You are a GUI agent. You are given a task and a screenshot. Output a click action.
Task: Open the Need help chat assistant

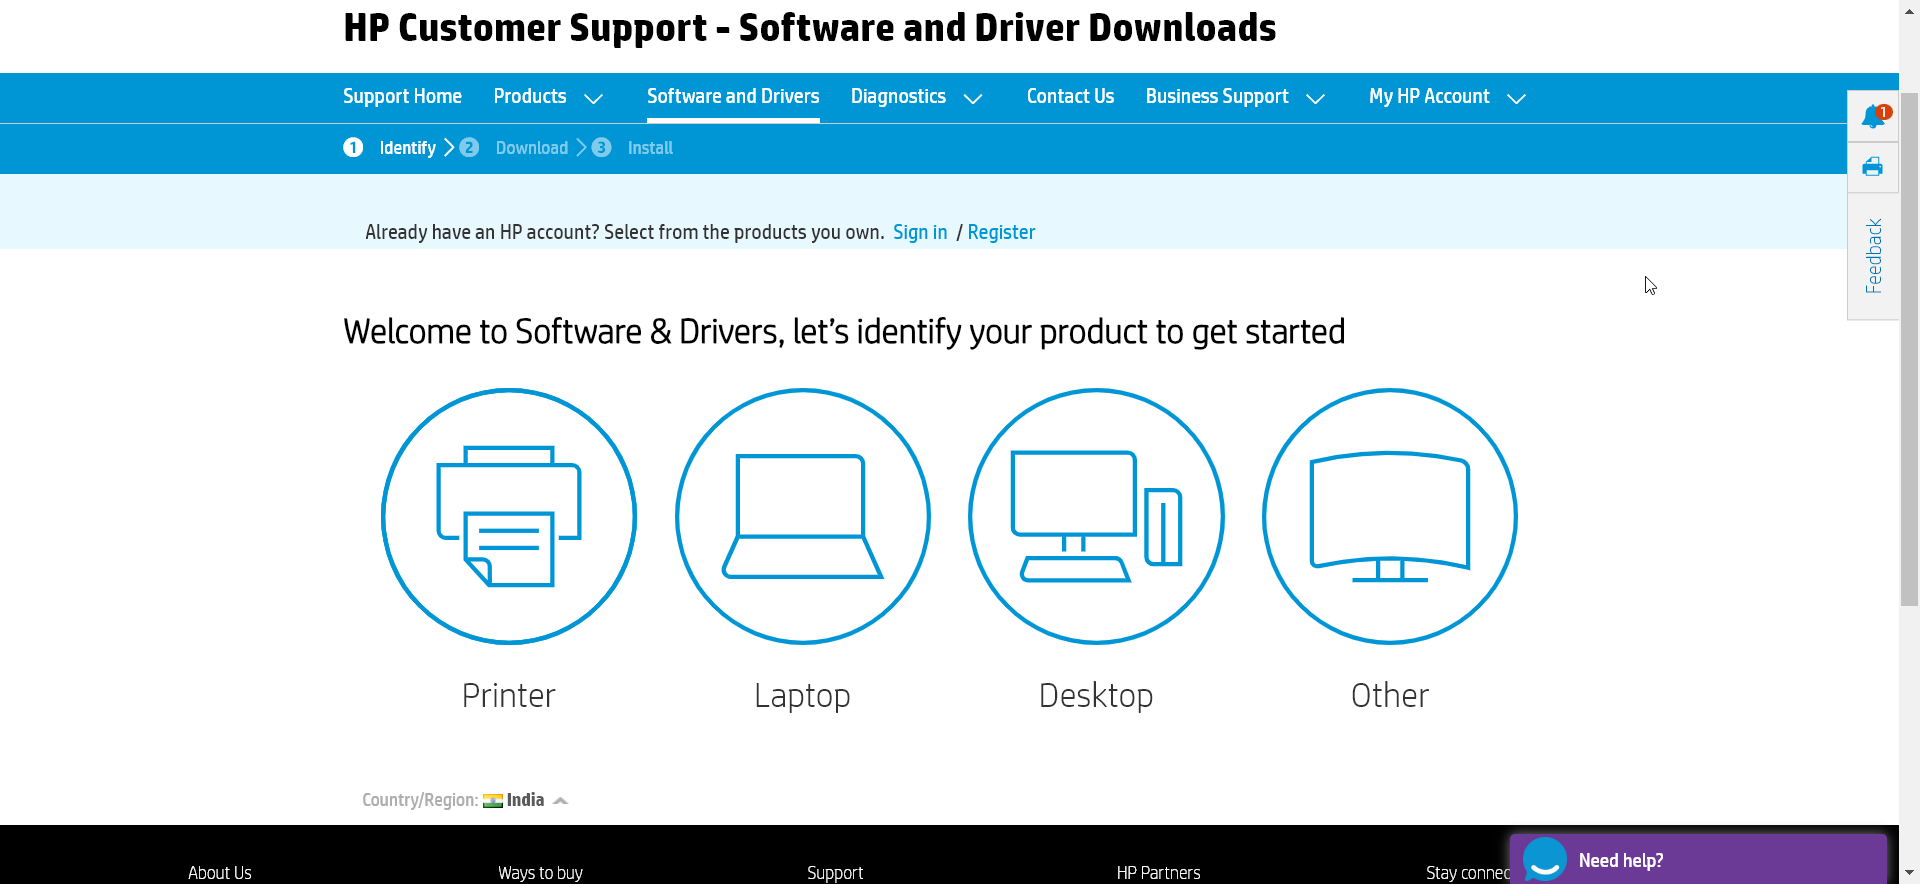coord(1698,860)
